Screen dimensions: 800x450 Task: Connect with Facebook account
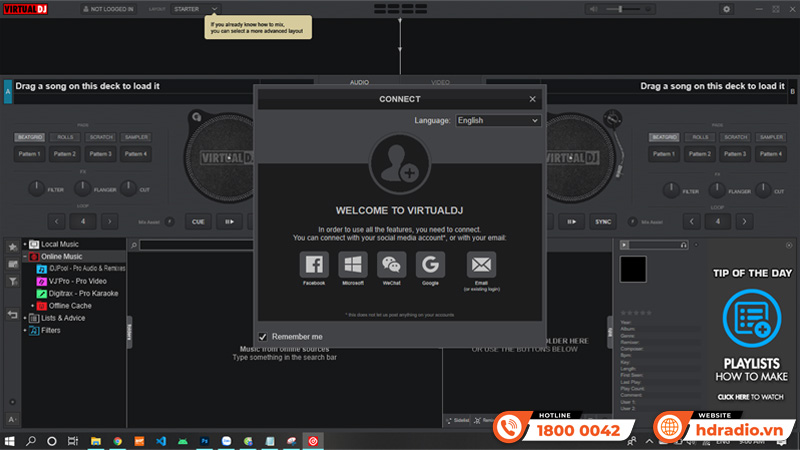pyautogui.click(x=314, y=264)
